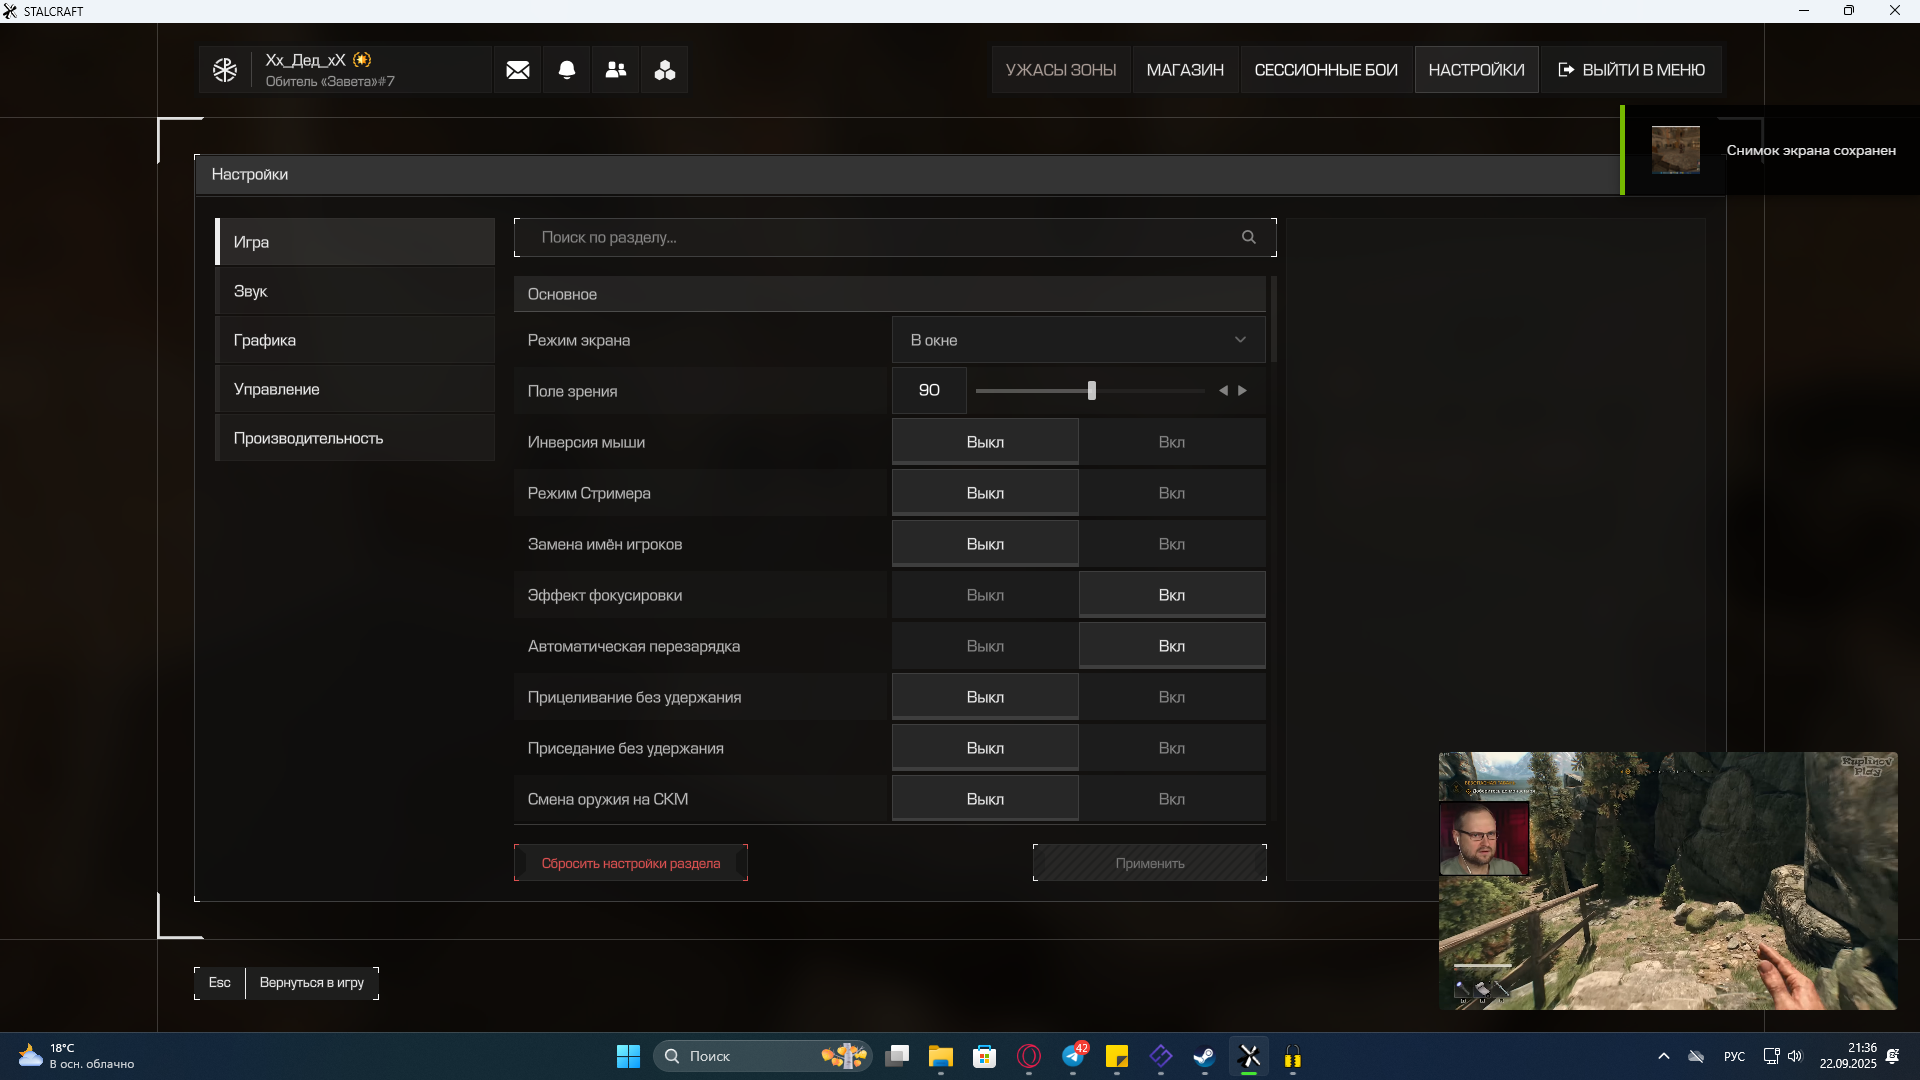The height and width of the screenshot is (1080, 1920).
Task: Open the friends list icon
Action: point(615,70)
